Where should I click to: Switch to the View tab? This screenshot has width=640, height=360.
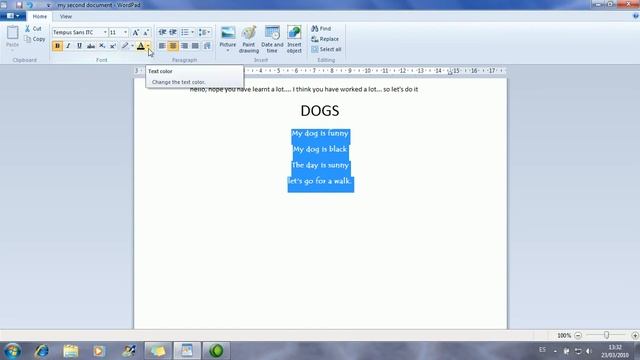coord(66,16)
